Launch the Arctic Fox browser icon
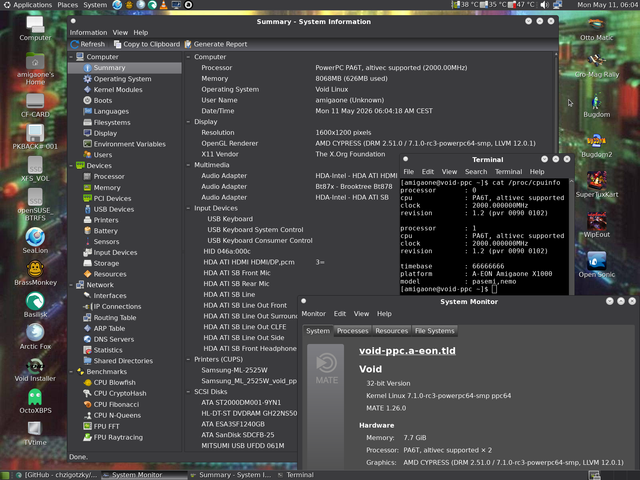The image size is (640, 480). (35, 337)
